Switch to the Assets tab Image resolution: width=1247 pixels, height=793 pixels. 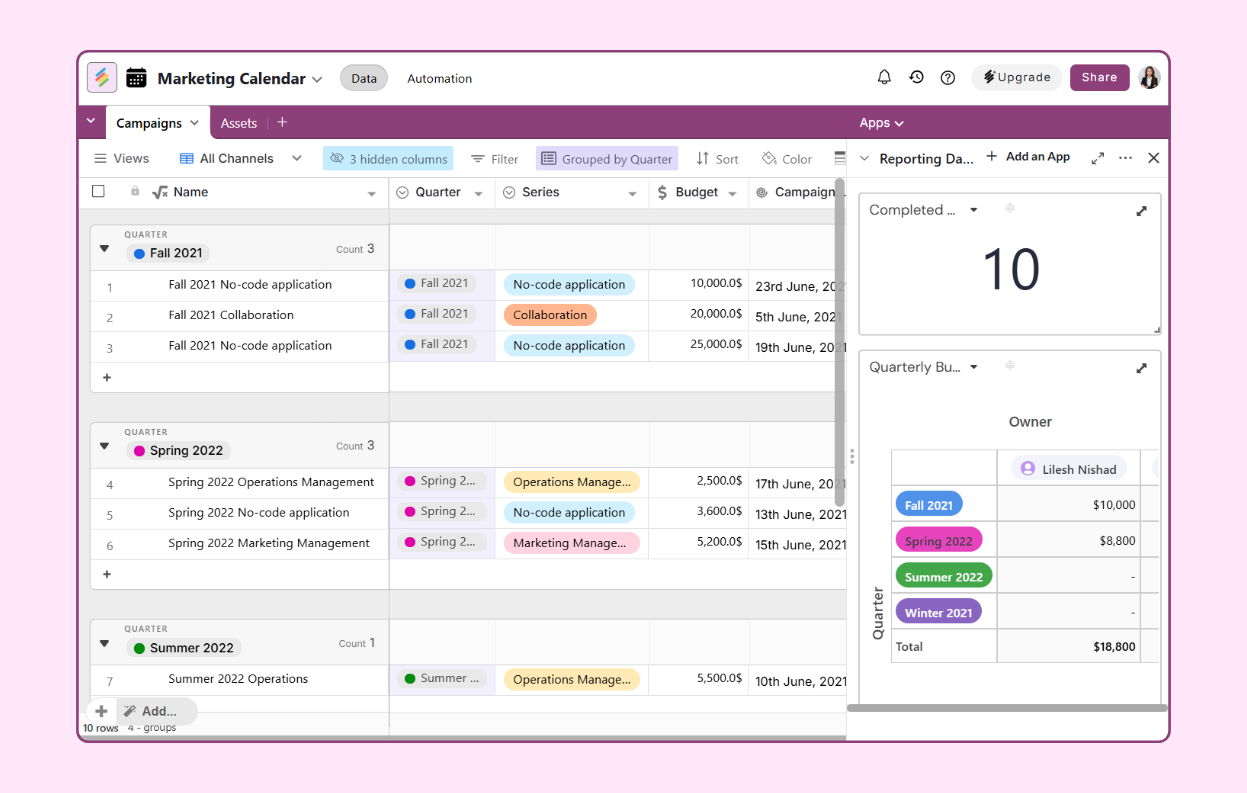(x=239, y=123)
